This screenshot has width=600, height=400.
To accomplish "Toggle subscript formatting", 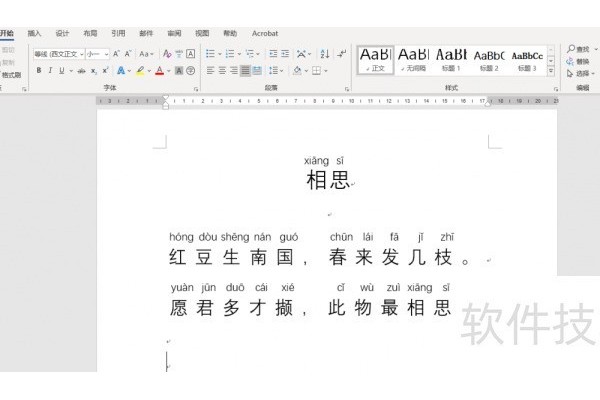I will [x=94, y=71].
